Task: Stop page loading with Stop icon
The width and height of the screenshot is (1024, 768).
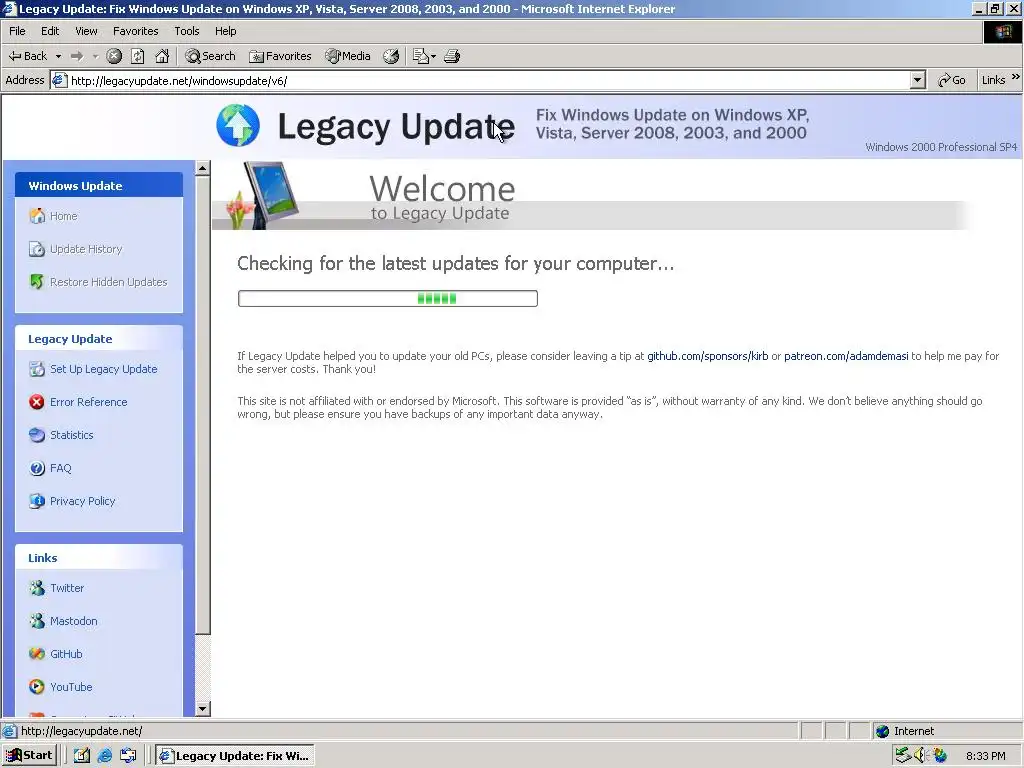Action: [114, 56]
